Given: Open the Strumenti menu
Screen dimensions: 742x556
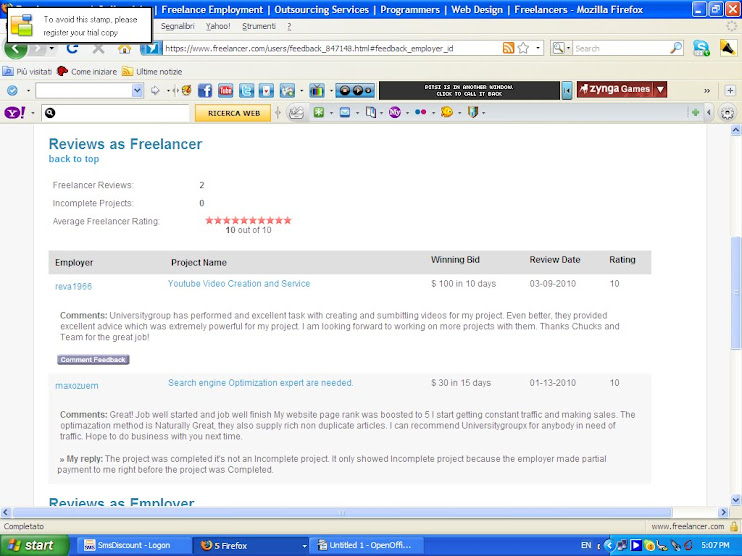Looking at the screenshot, I should (259, 26).
